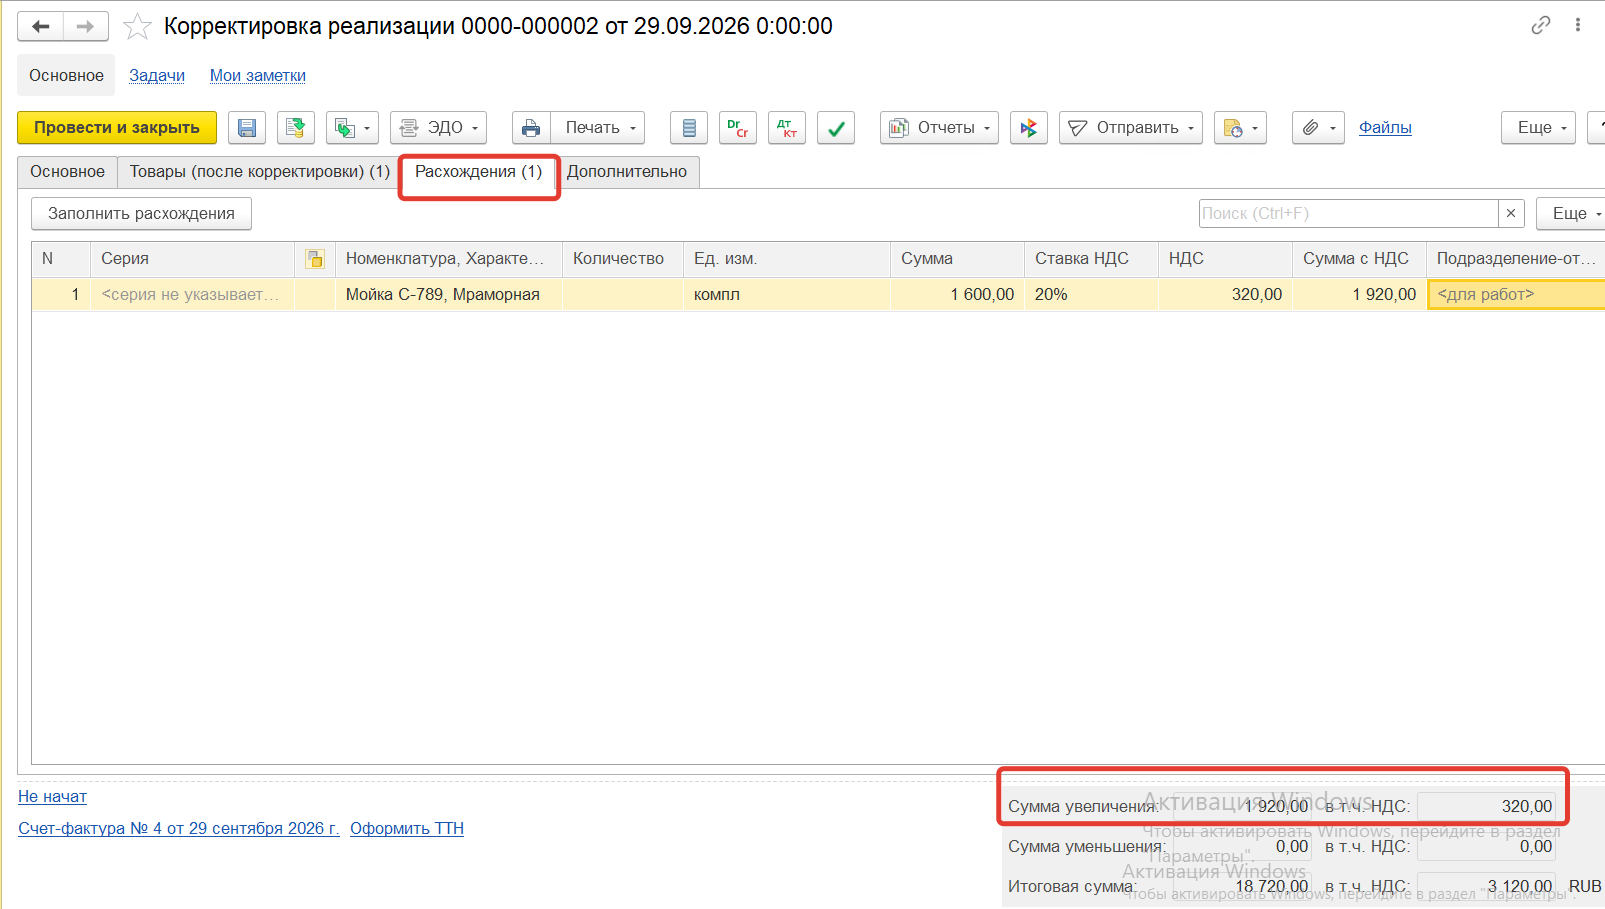This screenshot has width=1605, height=909.
Task: Click the yellow icon column header
Action: (315, 259)
